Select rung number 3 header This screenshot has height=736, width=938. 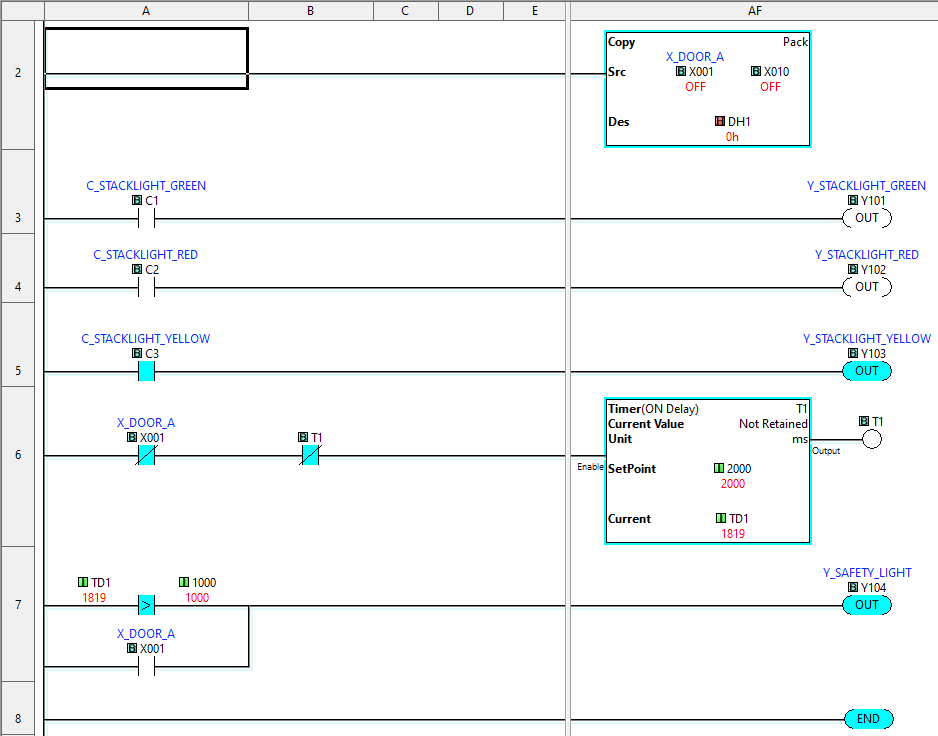(18, 191)
